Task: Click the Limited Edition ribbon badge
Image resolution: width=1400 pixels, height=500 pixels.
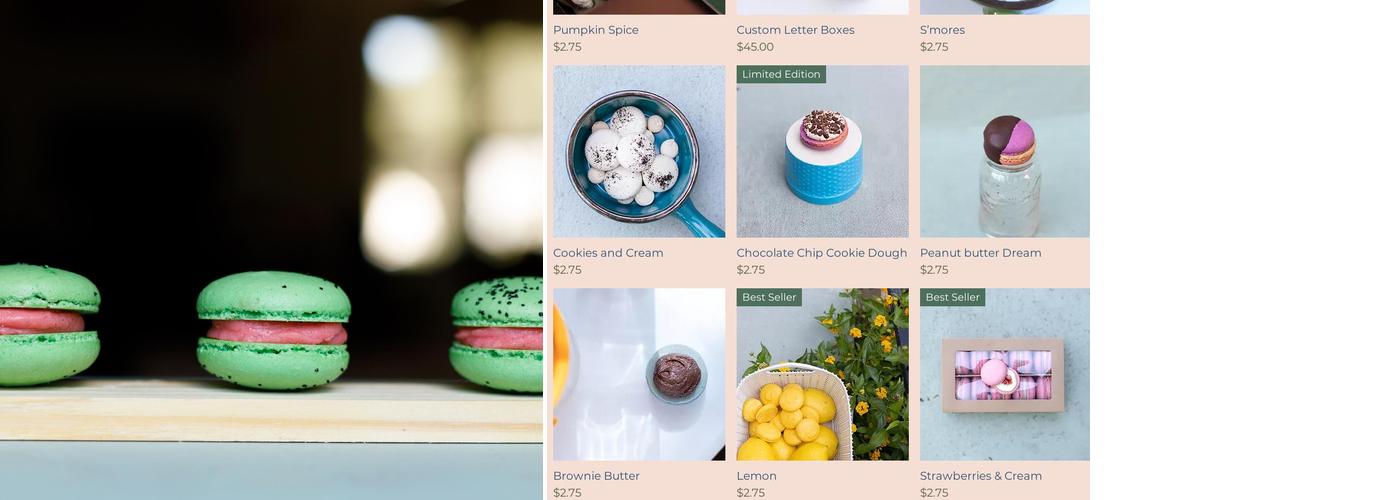Action: 781,74
